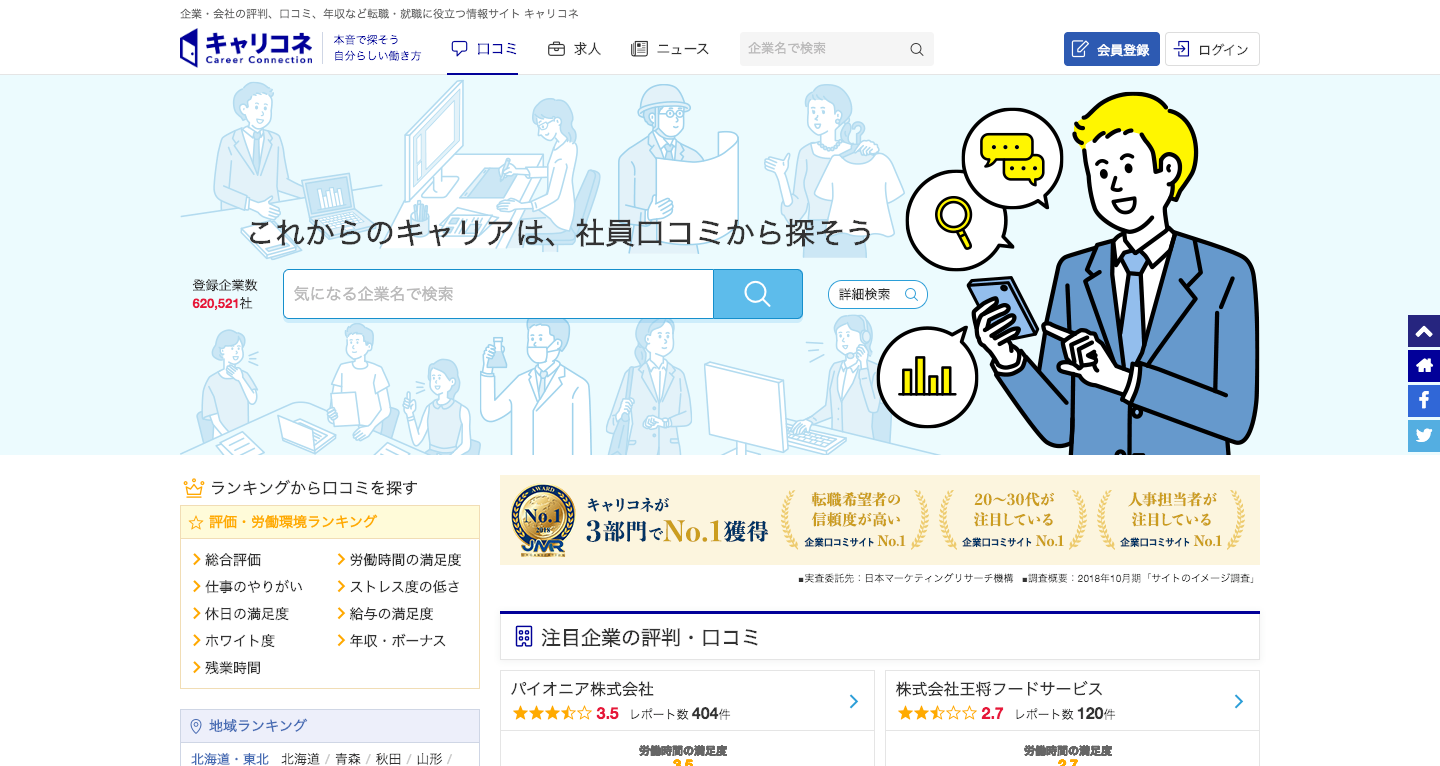The width and height of the screenshot is (1440, 766).
Task: Click the star icon by 評価・労働環境ランキング
Action: (196, 522)
